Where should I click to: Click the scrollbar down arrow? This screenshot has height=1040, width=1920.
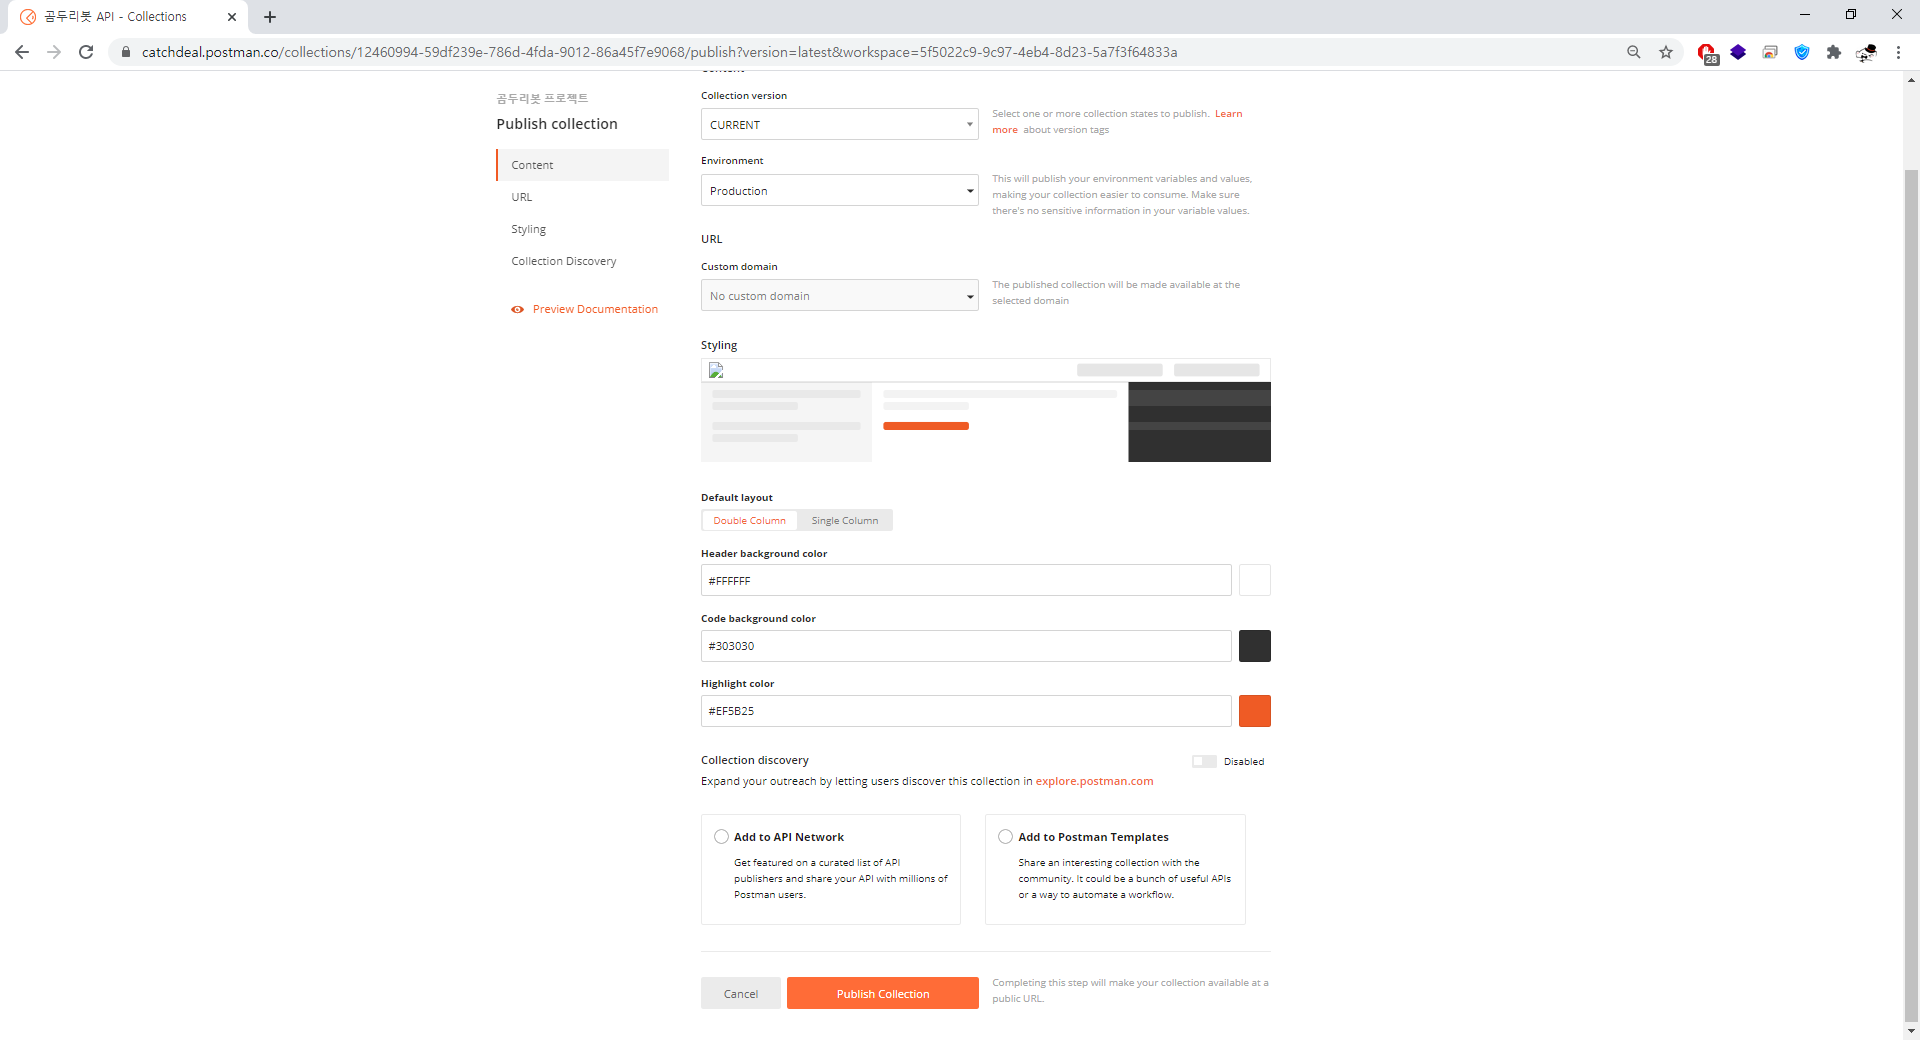pyautogui.click(x=1911, y=1031)
